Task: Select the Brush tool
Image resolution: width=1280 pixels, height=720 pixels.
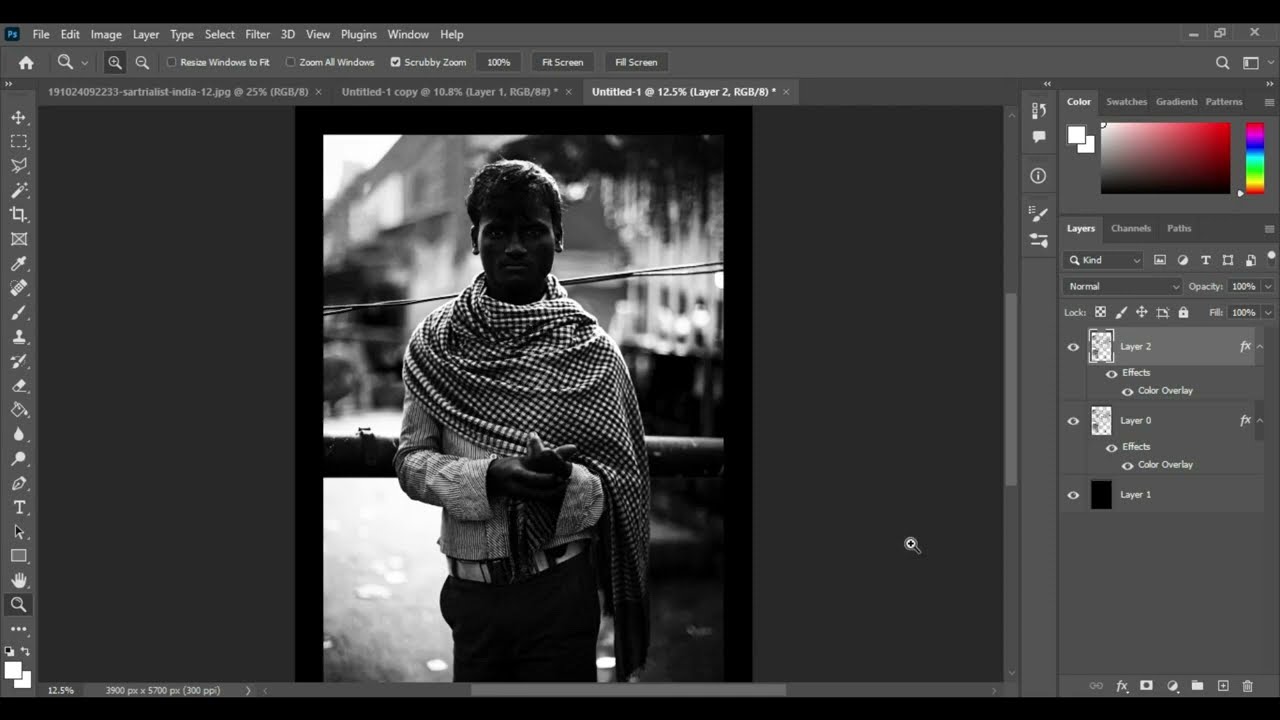Action: point(19,313)
